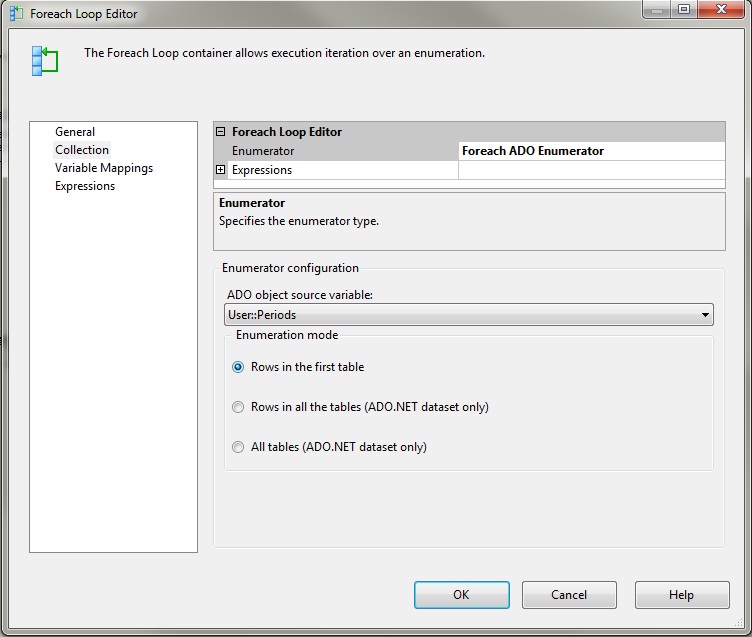Collapse the Foreach Loop Editor category
Screen dimensions: 752x637
[221, 132]
